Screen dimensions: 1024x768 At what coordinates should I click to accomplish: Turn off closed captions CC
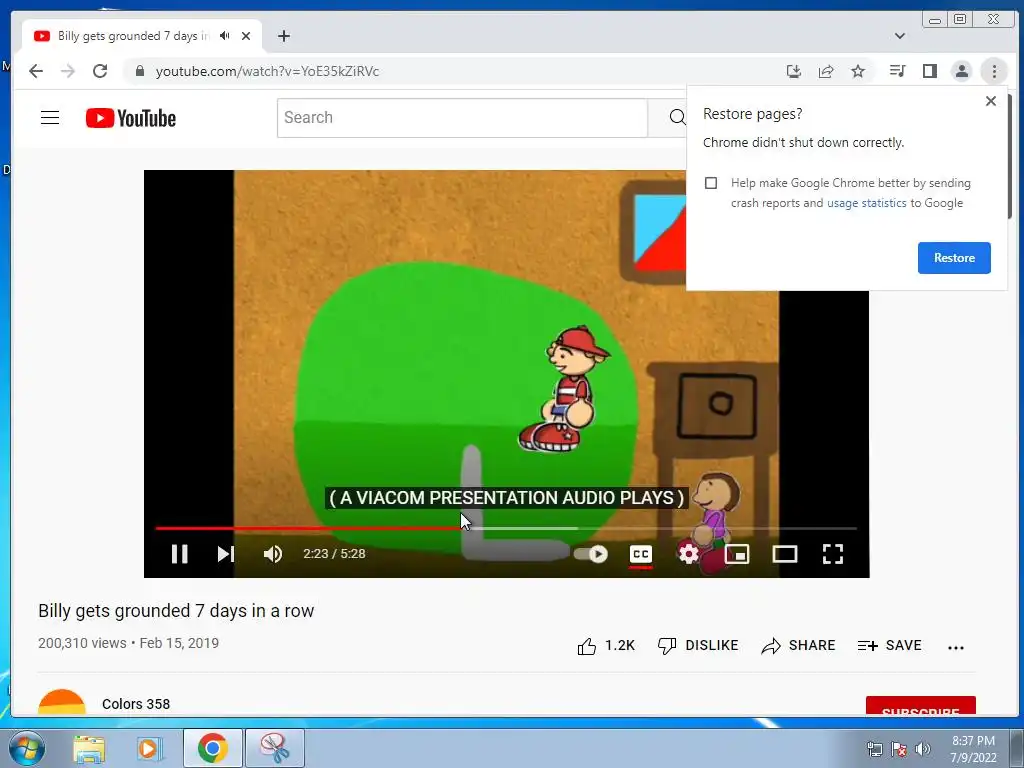[641, 554]
